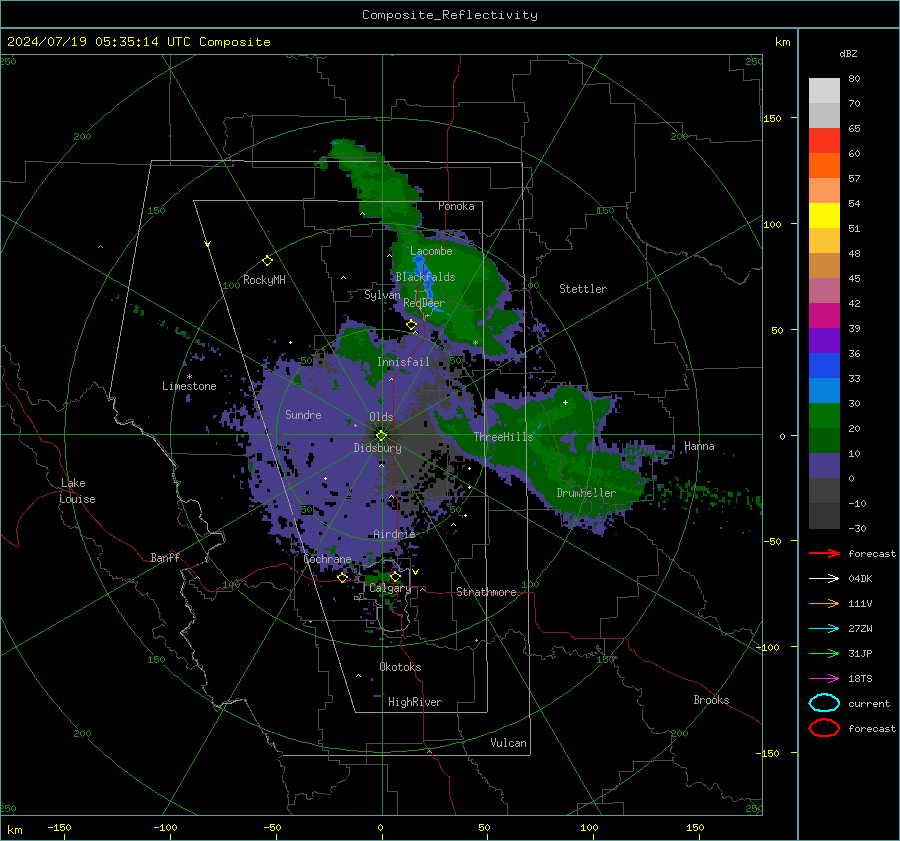Click the ThreeHills city label
Viewport: 900px width, 841px height.
click(x=503, y=437)
